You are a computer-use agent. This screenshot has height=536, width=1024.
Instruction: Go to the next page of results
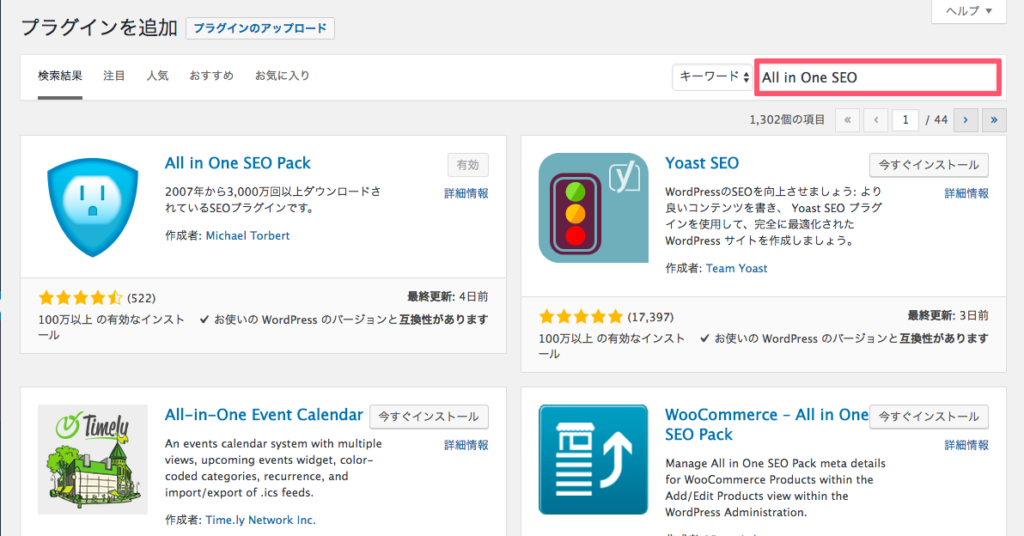coord(965,120)
